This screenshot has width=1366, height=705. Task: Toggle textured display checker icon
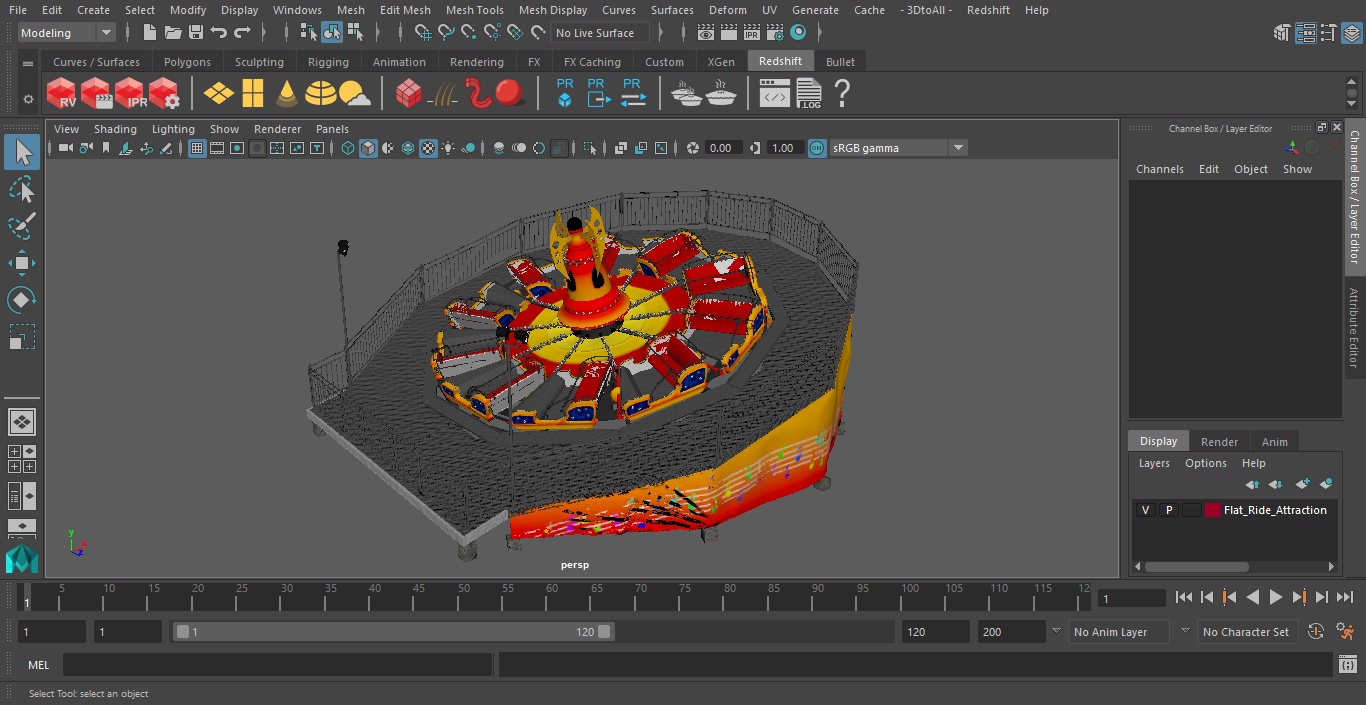coord(428,148)
